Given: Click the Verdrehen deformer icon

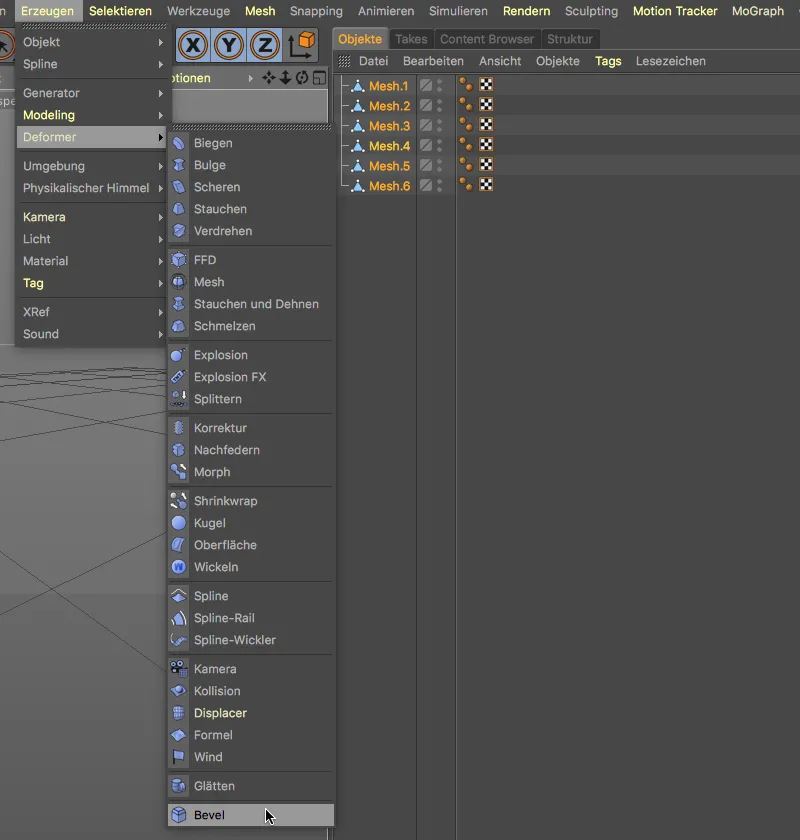Looking at the screenshot, I should pyautogui.click(x=178, y=231).
